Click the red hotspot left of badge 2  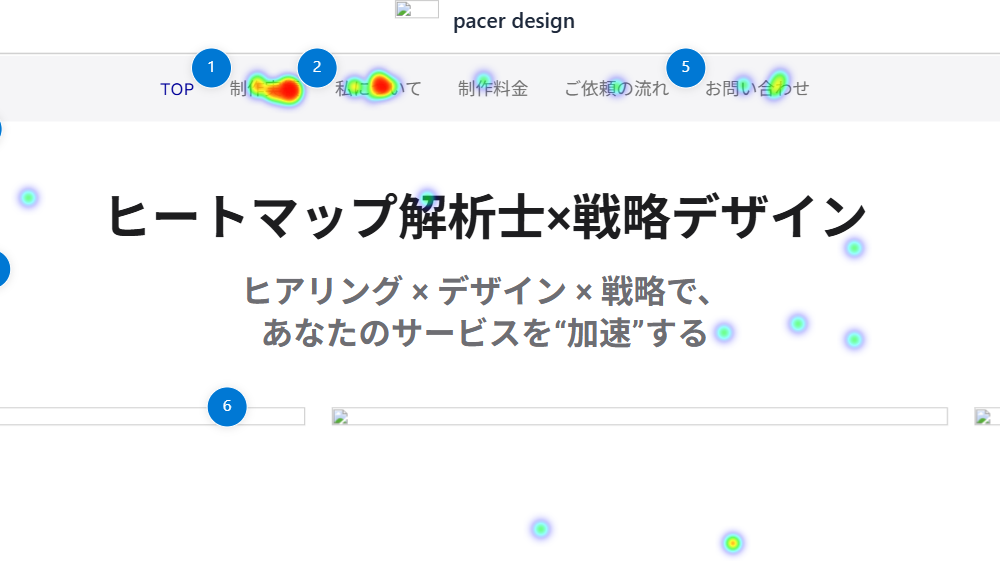tap(287, 91)
